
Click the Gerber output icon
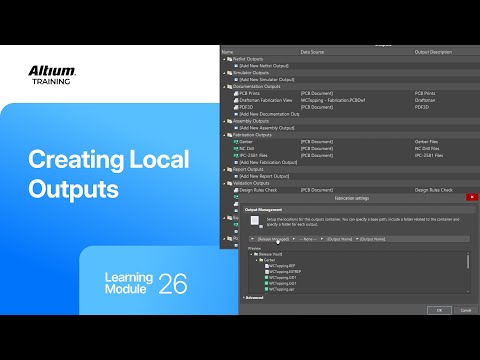pyautogui.click(x=236, y=142)
